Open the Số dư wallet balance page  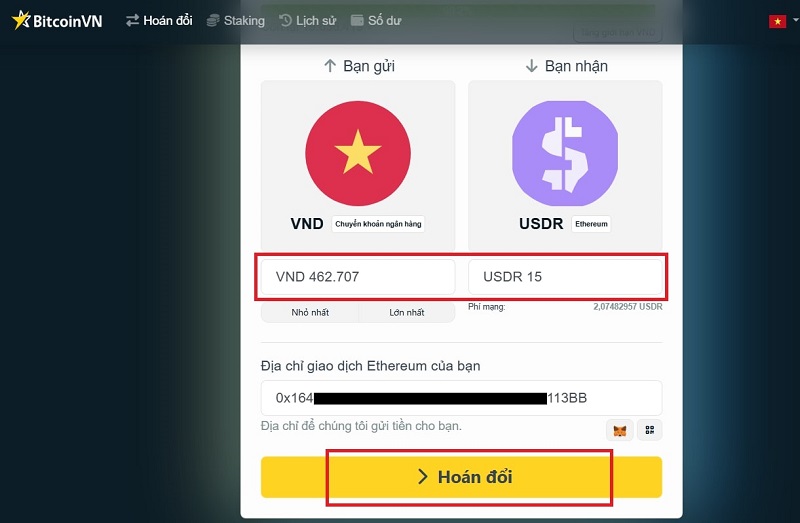(376, 20)
